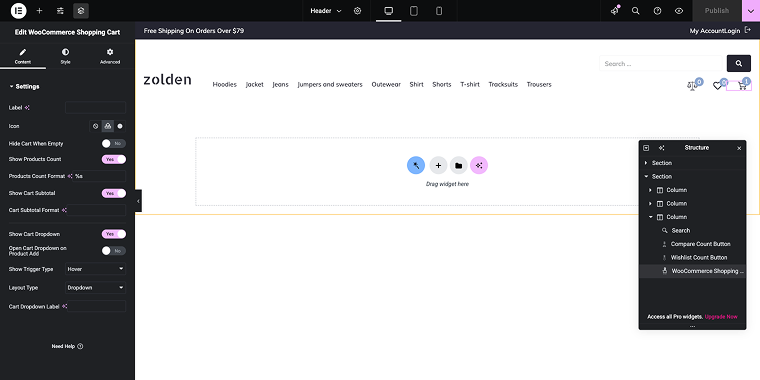Image resolution: width=760 pixels, height=380 pixels.
Task: Open the Help question mark icon
Action: point(657,11)
